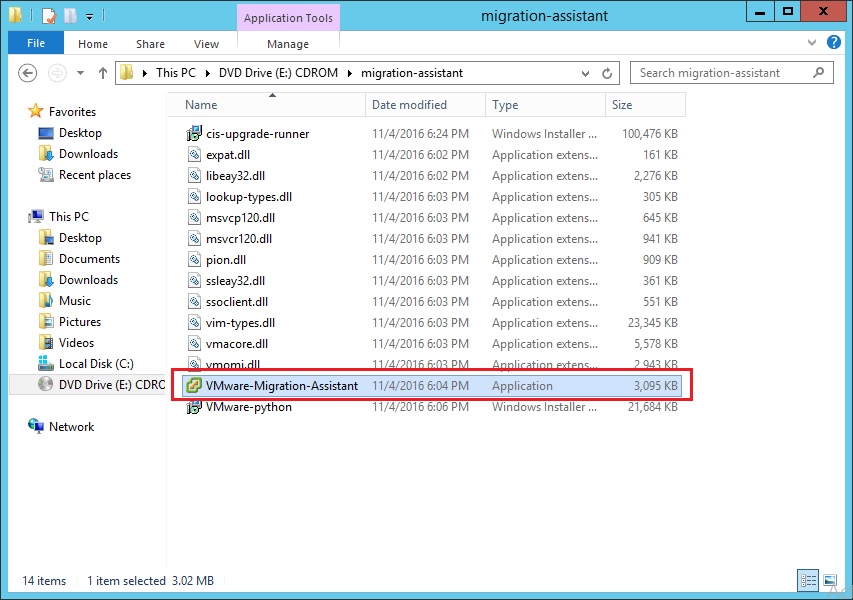Open Recent places in the navigation pane
The height and width of the screenshot is (600, 853).
tap(95, 175)
